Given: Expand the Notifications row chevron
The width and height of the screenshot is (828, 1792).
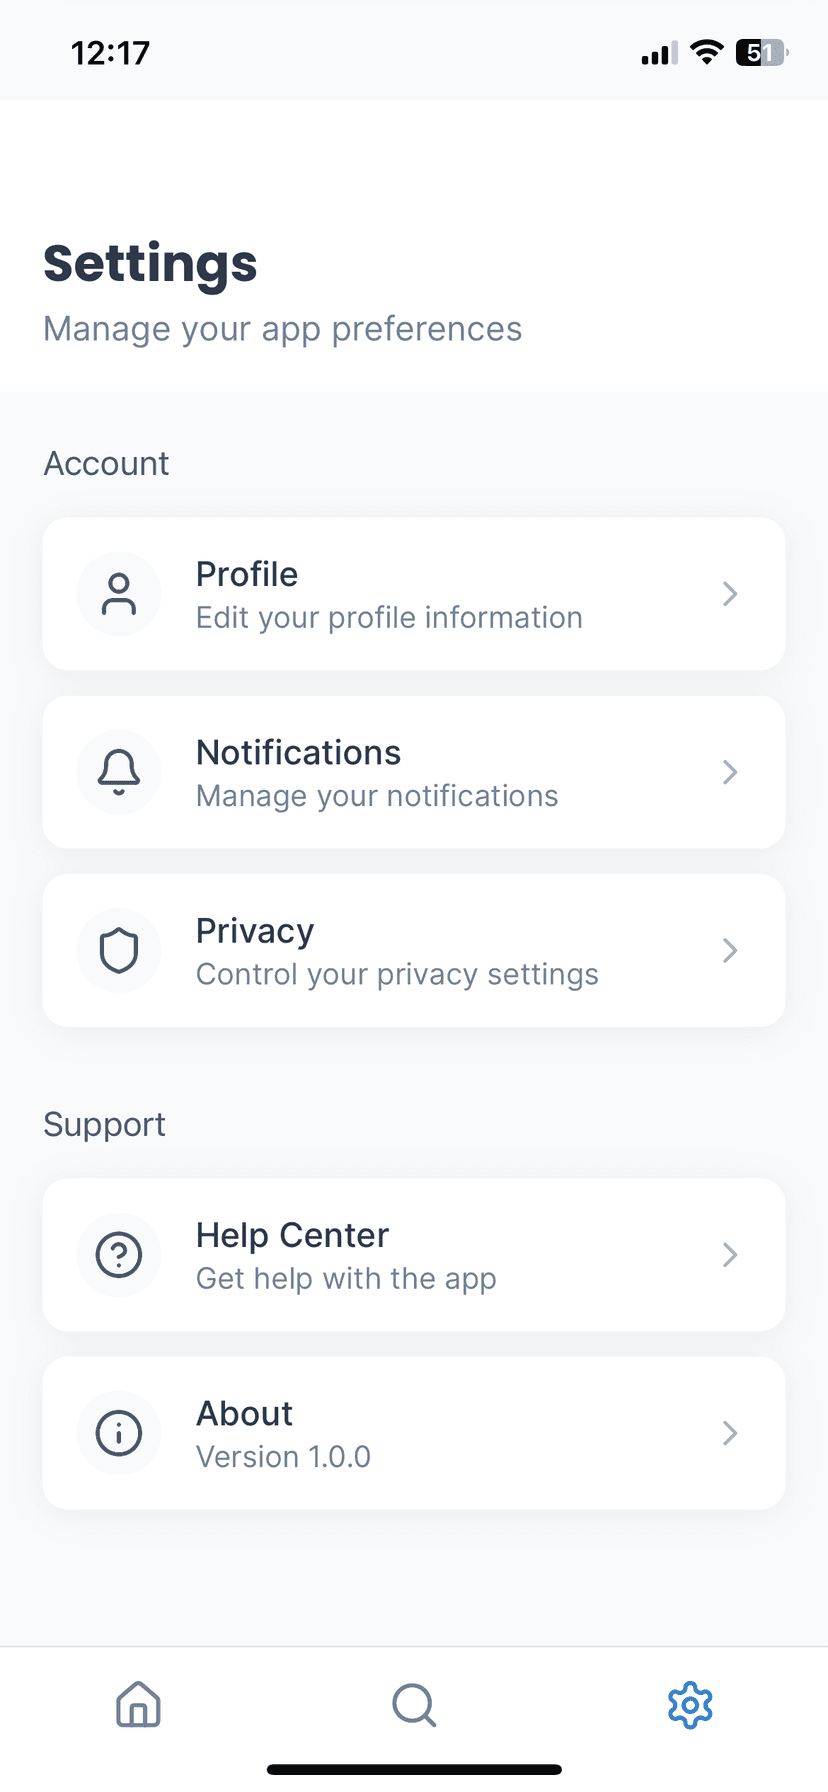Looking at the screenshot, I should [730, 772].
